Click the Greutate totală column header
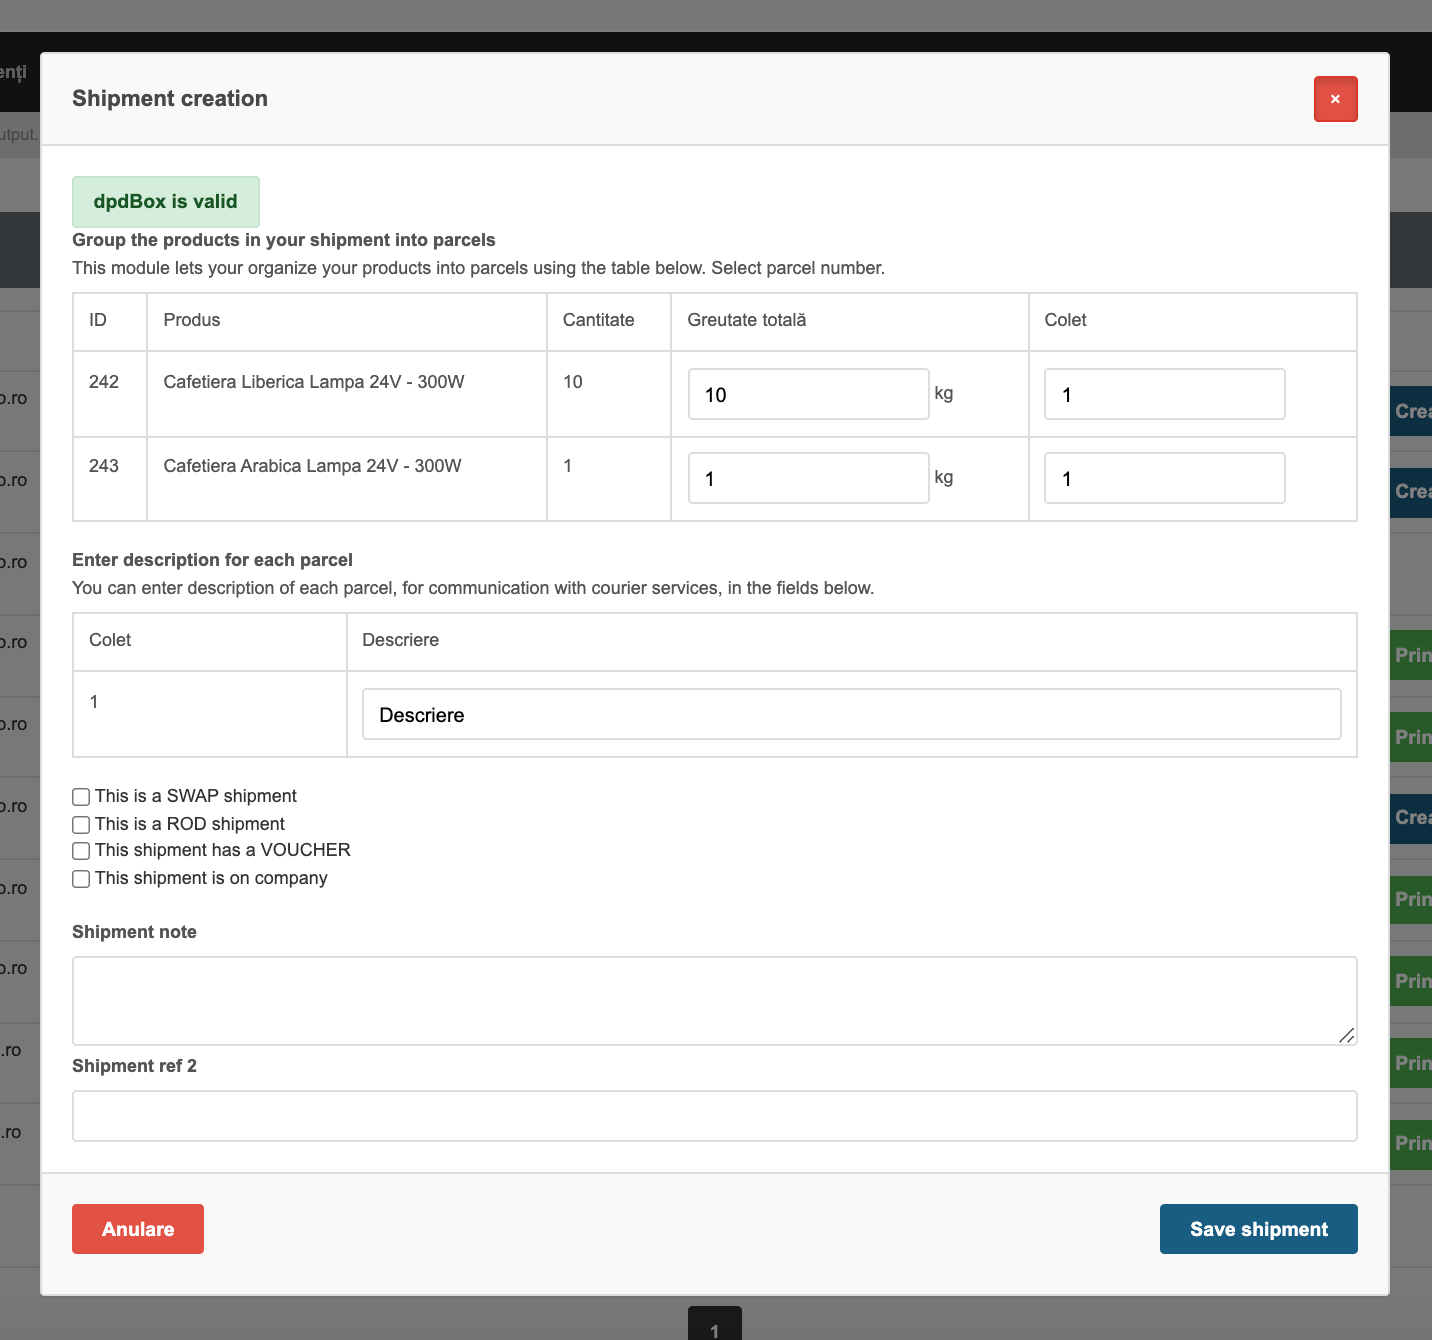1432x1340 pixels. tap(747, 320)
